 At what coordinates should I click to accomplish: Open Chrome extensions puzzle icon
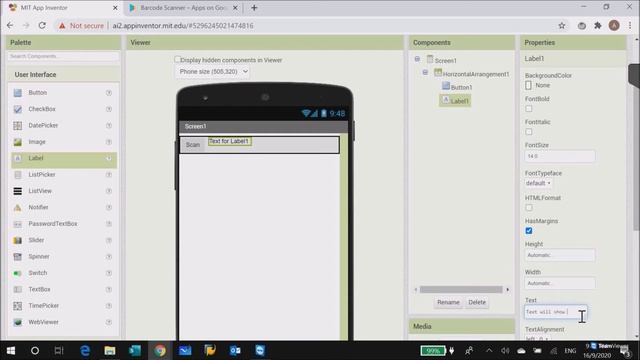click(x=598, y=25)
